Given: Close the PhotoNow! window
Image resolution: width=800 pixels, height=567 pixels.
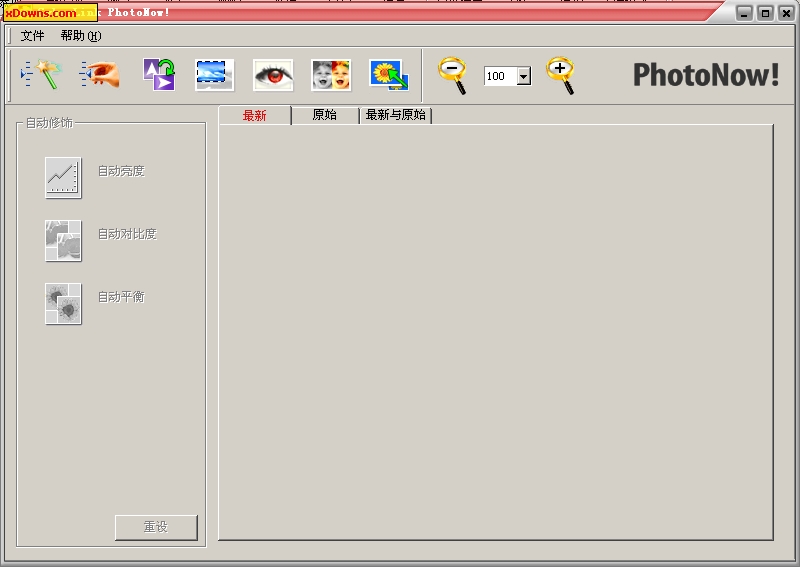Looking at the screenshot, I should [x=786, y=13].
